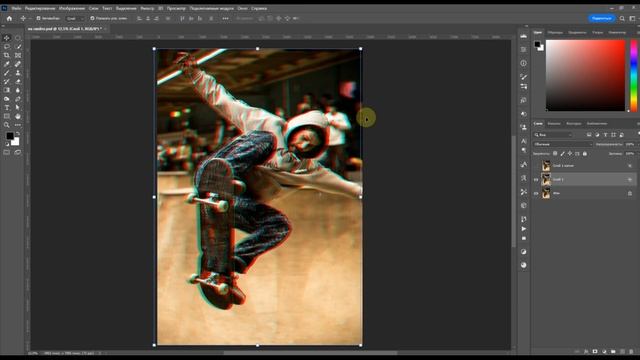Viewport: 640px width, 360px height.
Task: Select the Rectangle shape tool
Action: [7, 116]
